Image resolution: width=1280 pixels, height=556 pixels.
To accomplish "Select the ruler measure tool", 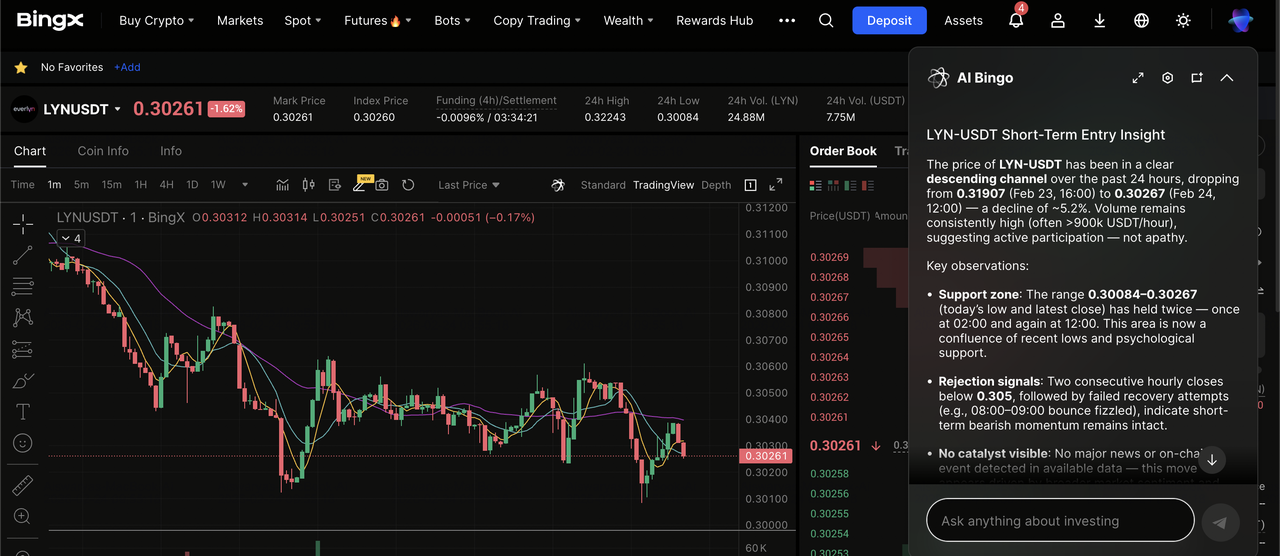I will [22, 486].
